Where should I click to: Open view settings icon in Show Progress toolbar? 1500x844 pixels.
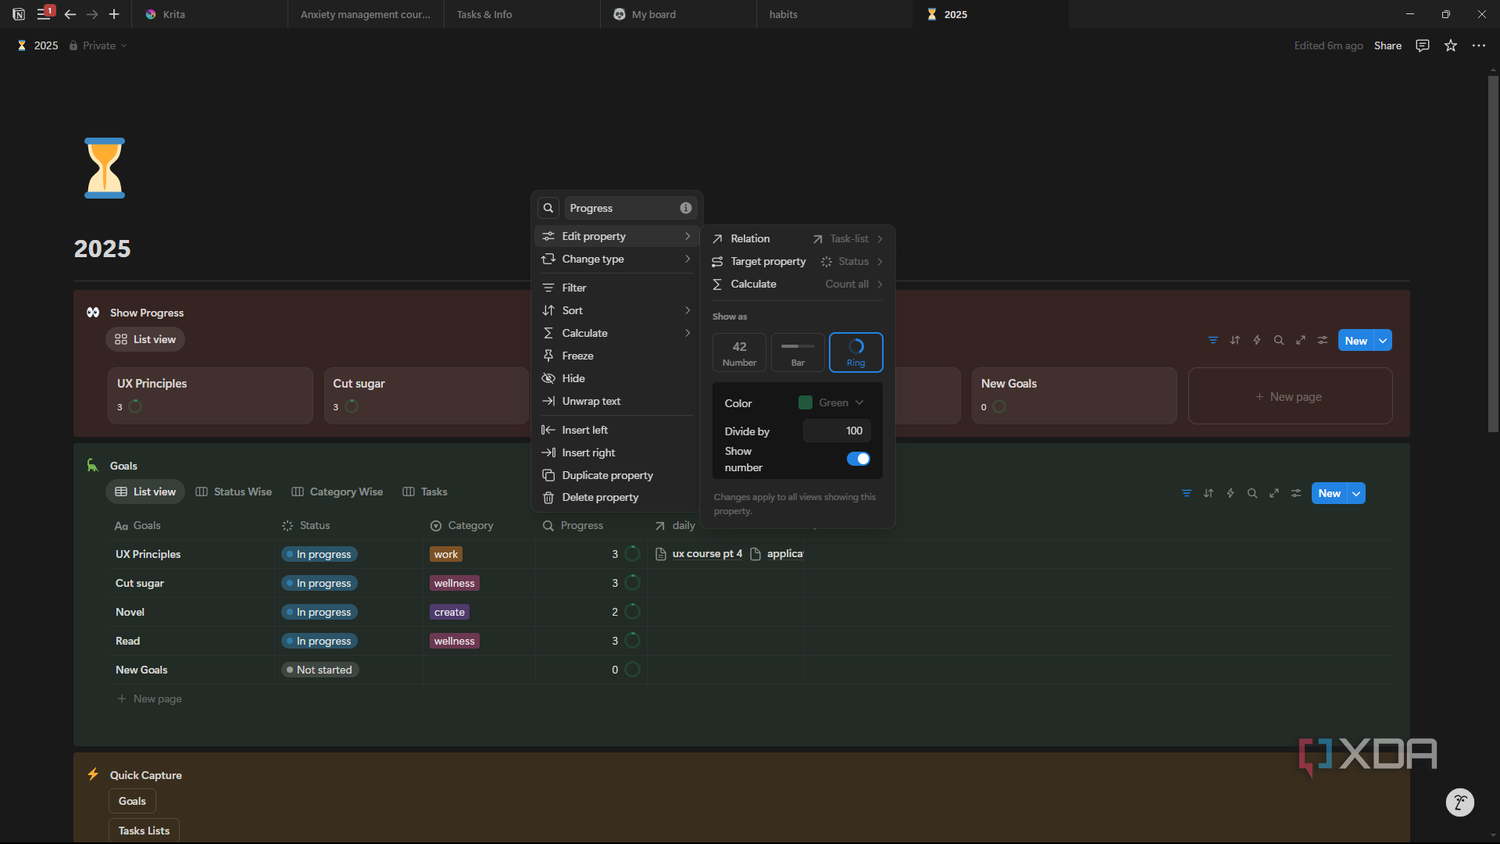click(x=1323, y=340)
